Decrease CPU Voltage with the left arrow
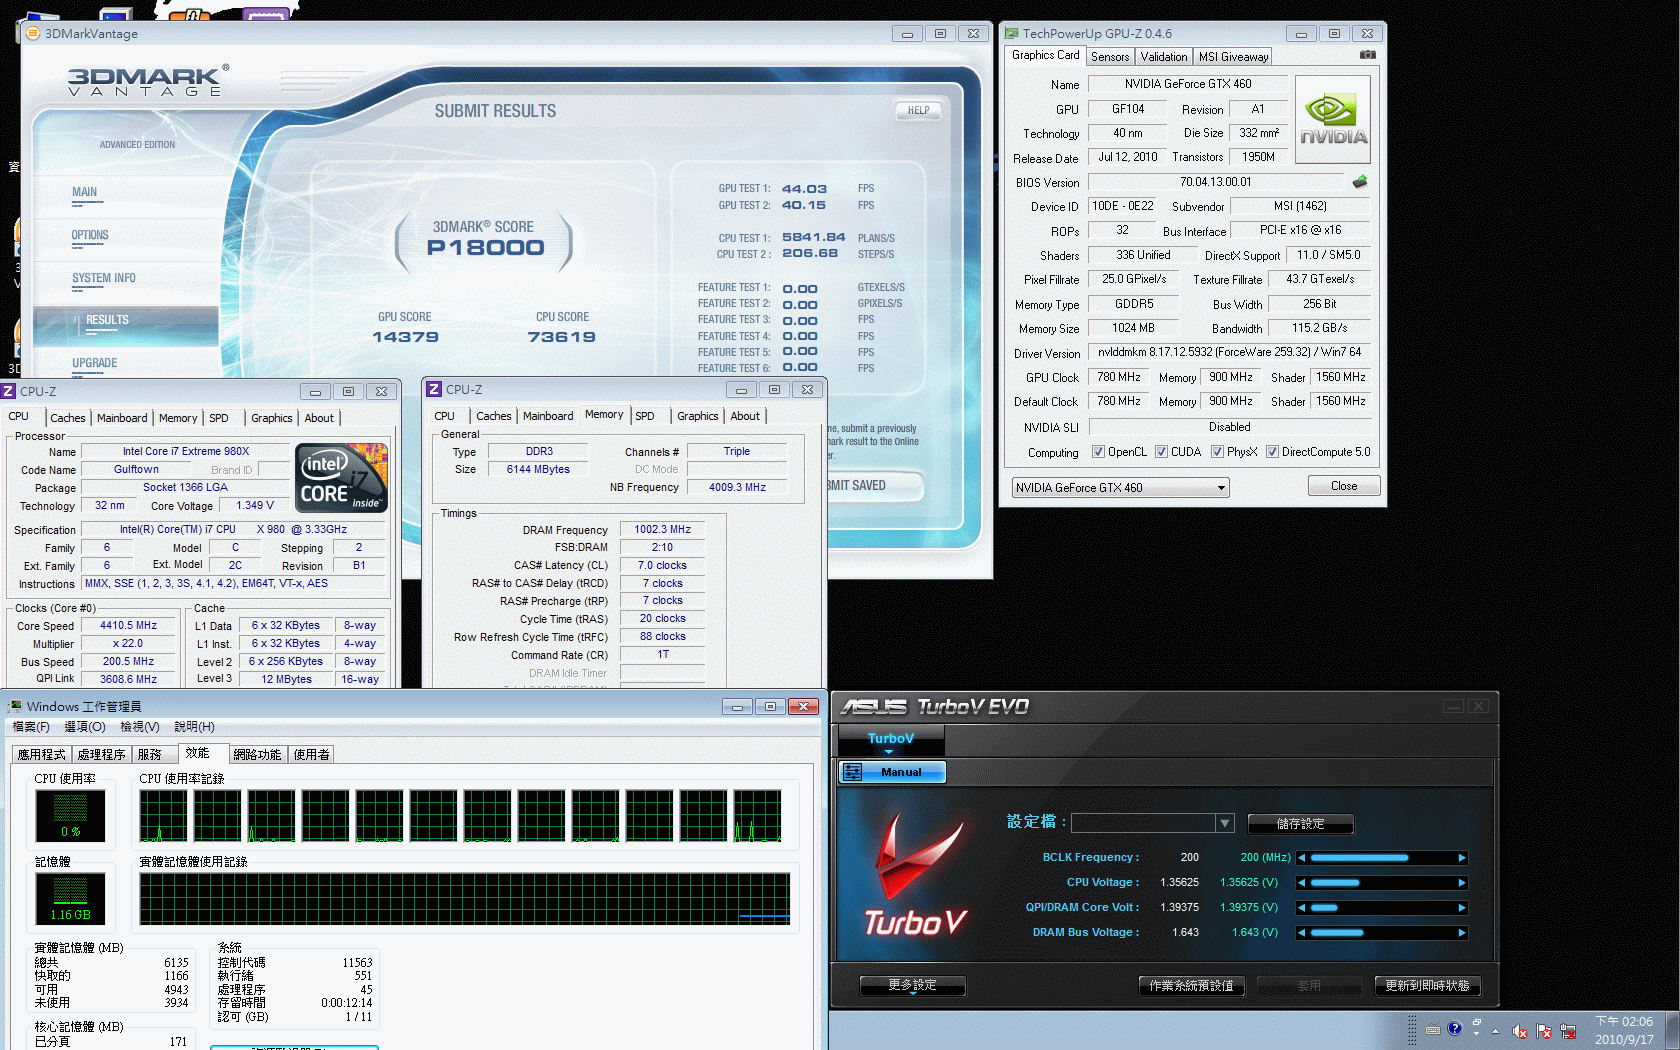The image size is (1680, 1050). tap(1302, 883)
